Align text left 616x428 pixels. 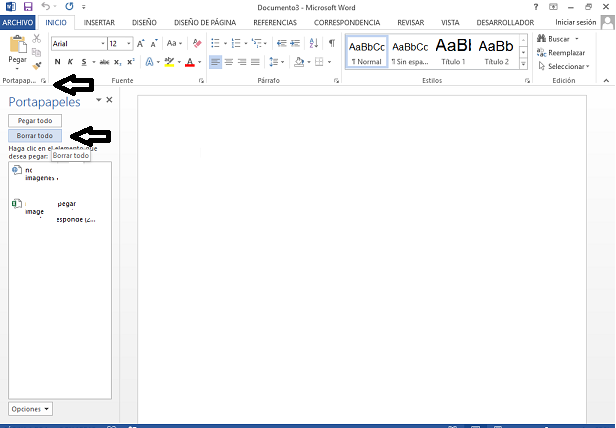215,62
